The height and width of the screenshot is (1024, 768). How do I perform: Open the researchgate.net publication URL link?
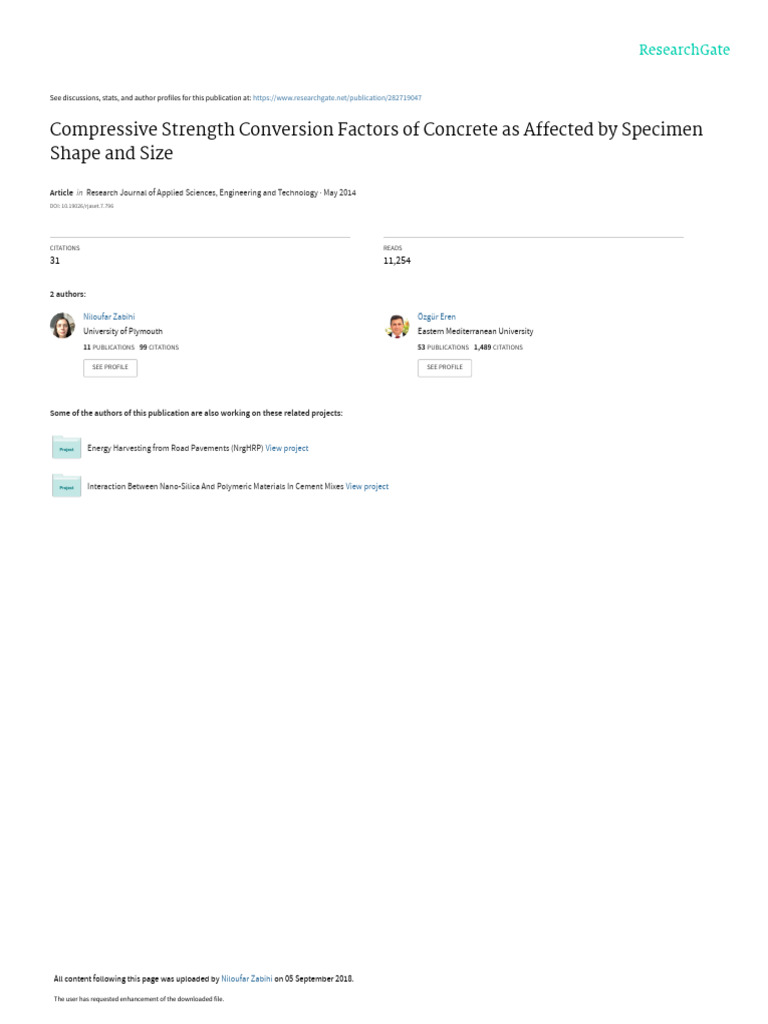337,98
